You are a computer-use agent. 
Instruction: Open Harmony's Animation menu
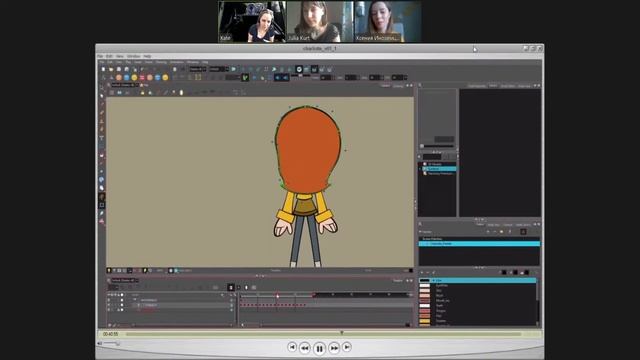click(177, 62)
